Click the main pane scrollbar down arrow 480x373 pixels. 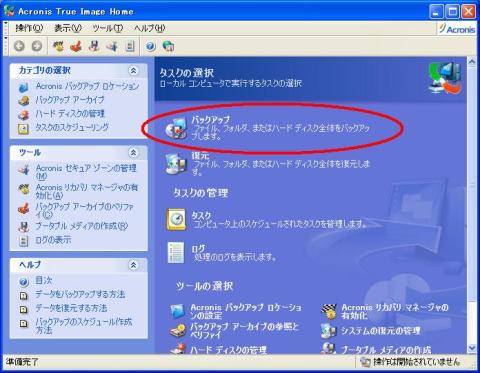[x=472, y=348]
